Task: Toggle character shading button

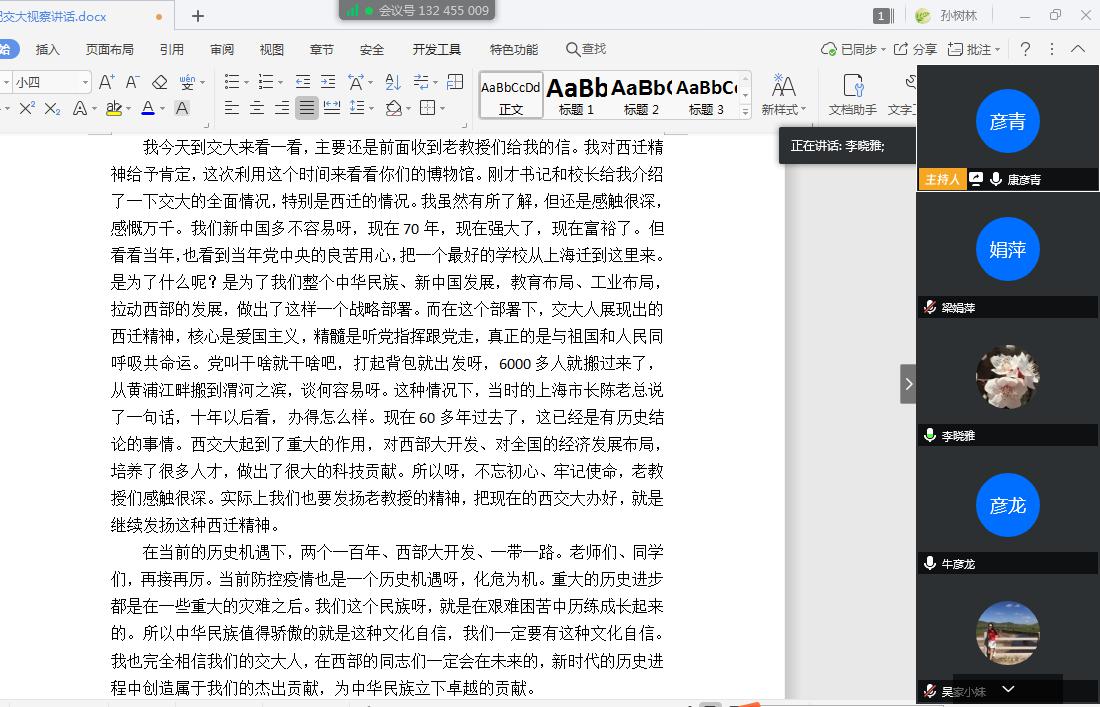Action: [x=182, y=108]
